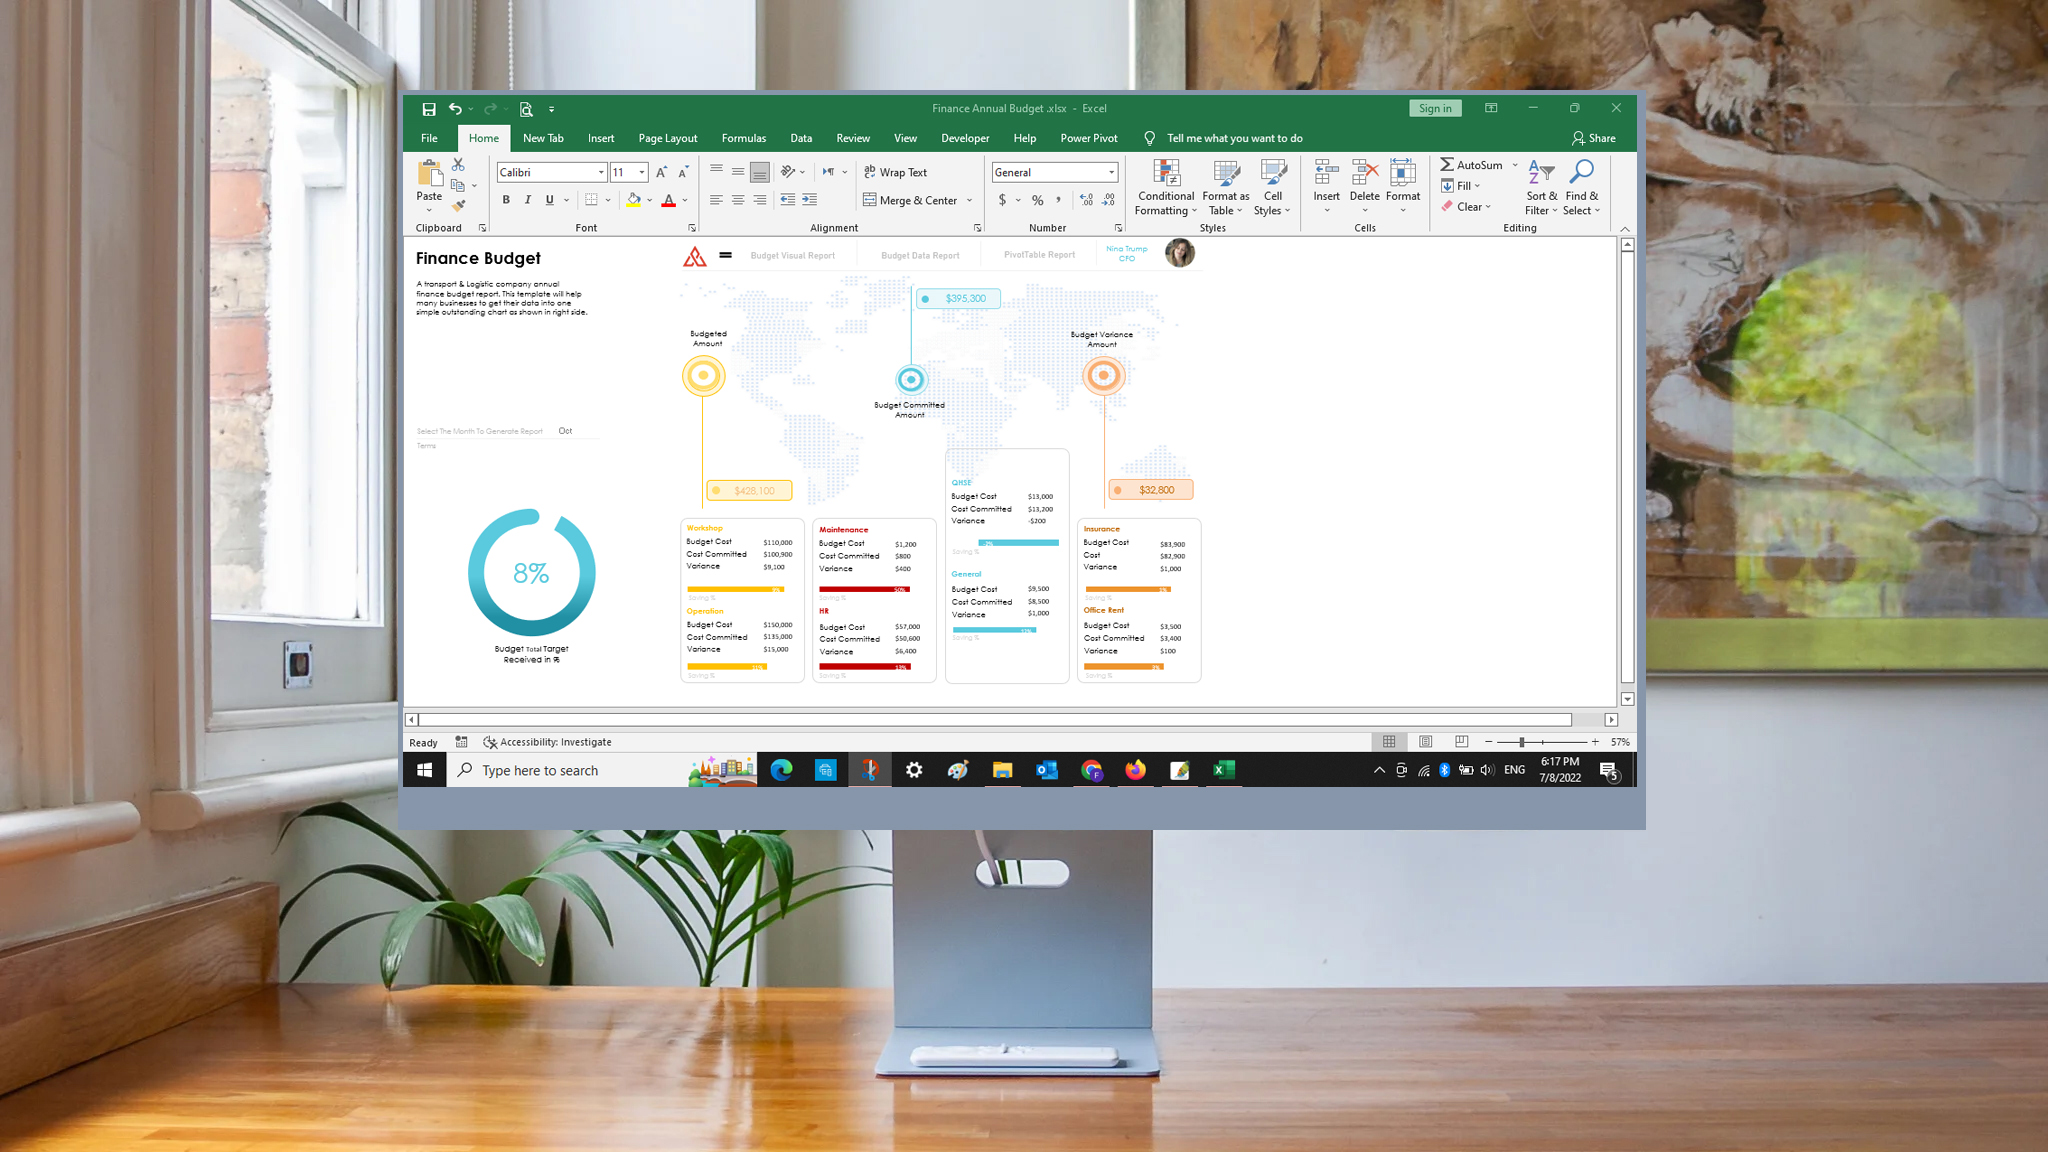Switch to Formulas ribbon tab
Image resolution: width=2048 pixels, height=1152 pixels.
coord(744,138)
